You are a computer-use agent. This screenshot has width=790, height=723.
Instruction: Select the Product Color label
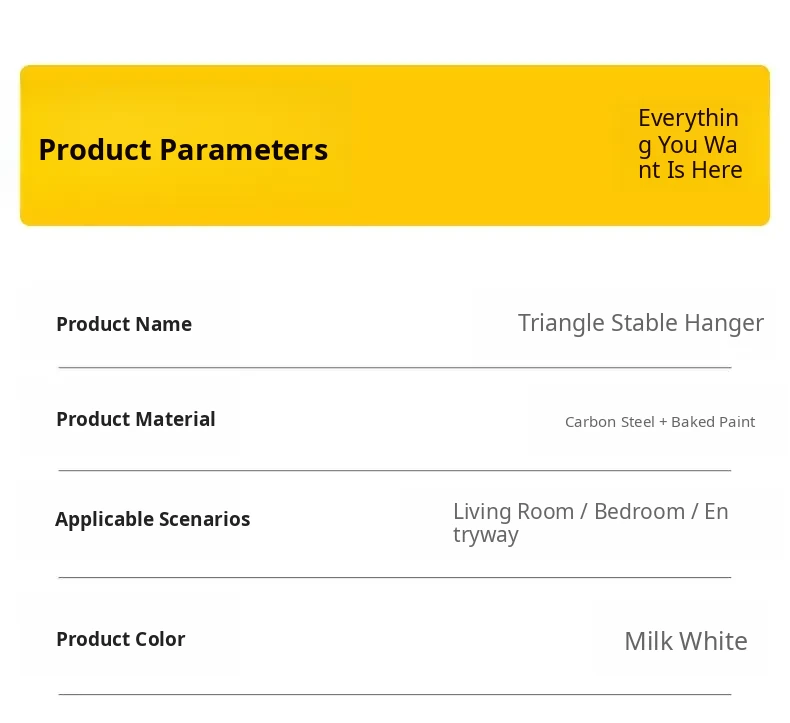click(121, 639)
